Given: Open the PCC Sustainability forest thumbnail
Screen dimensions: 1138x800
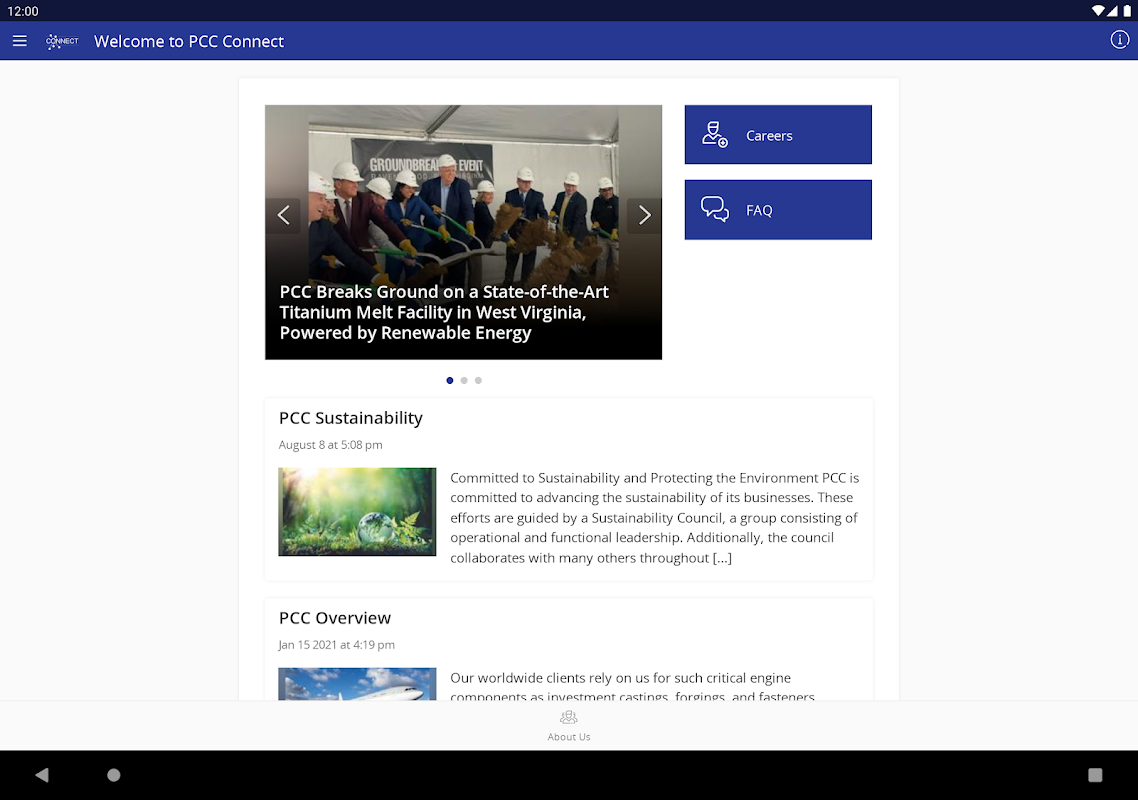Looking at the screenshot, I should (x=357, y=512).
